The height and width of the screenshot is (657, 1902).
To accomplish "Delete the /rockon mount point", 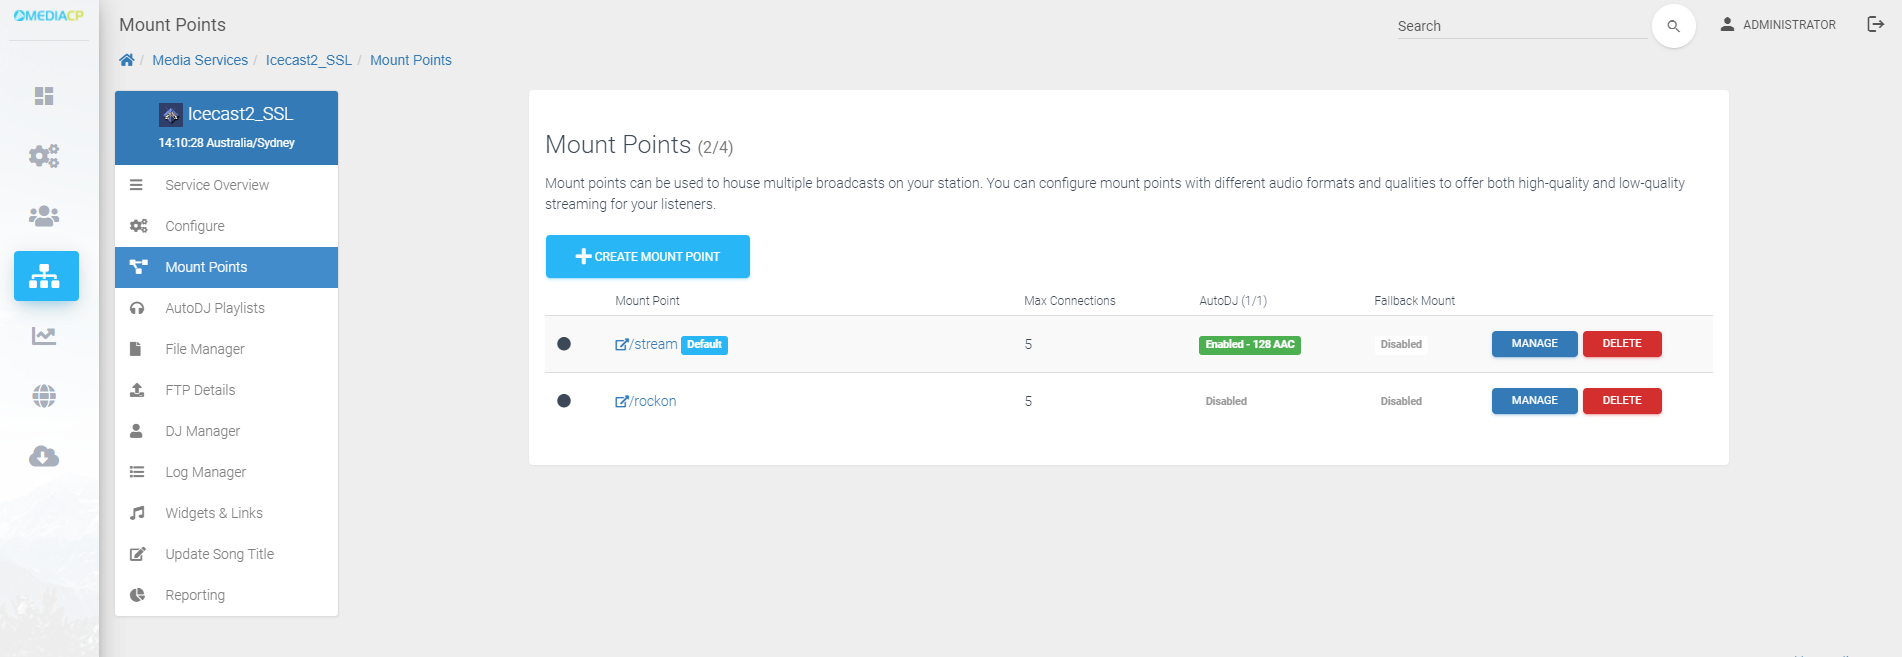I will [1621, 401].
